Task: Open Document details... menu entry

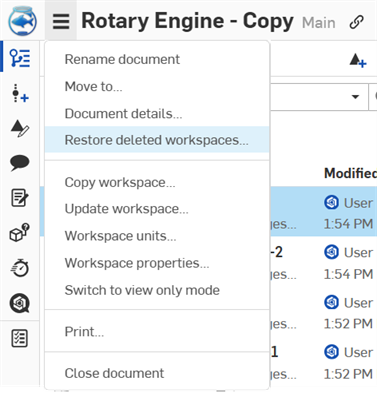Action: [157, 114]
